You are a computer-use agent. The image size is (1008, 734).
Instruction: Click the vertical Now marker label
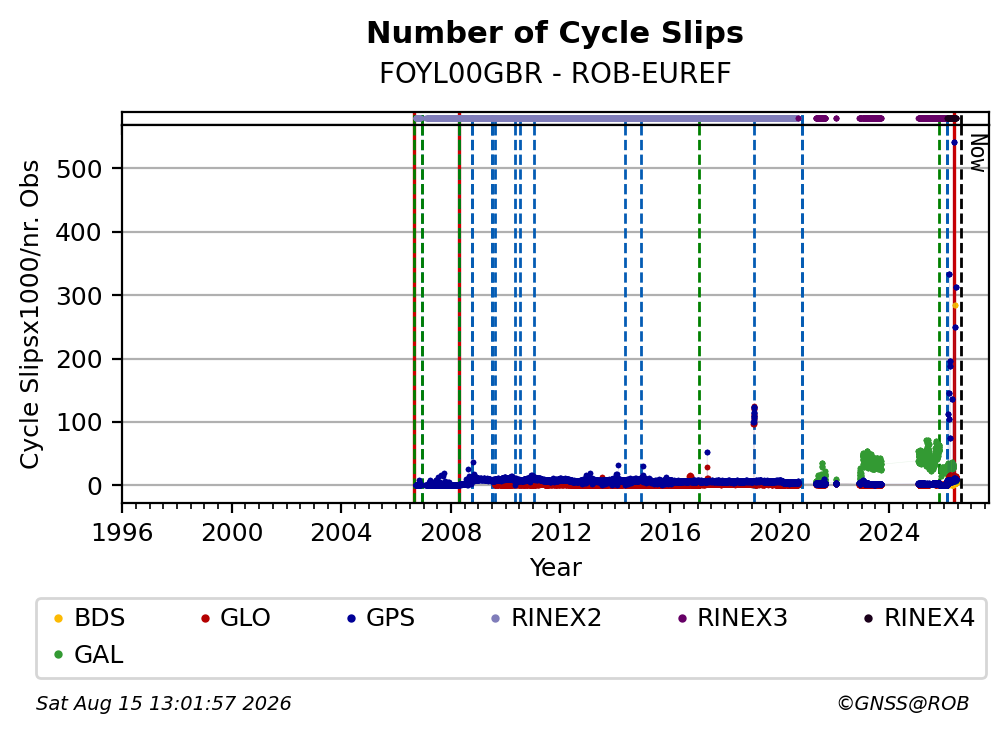(x=978, y=153)
